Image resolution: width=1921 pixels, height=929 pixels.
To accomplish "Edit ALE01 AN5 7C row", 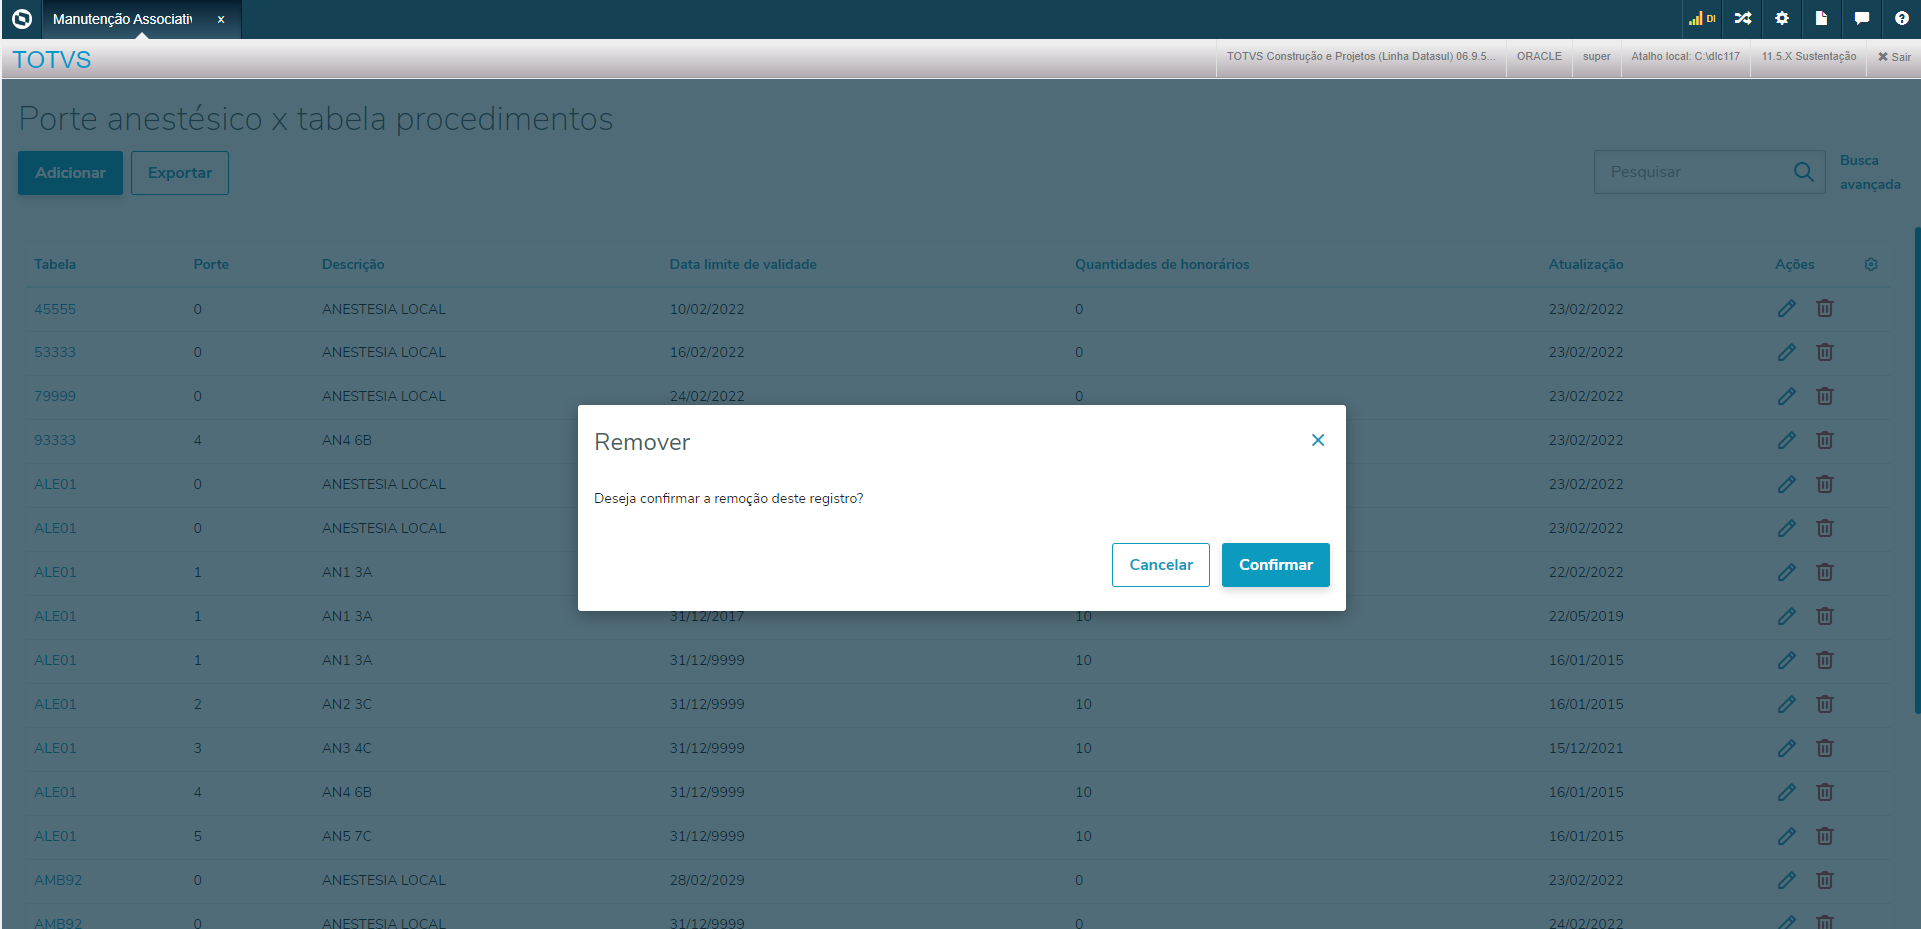I will pos(1787,836).
